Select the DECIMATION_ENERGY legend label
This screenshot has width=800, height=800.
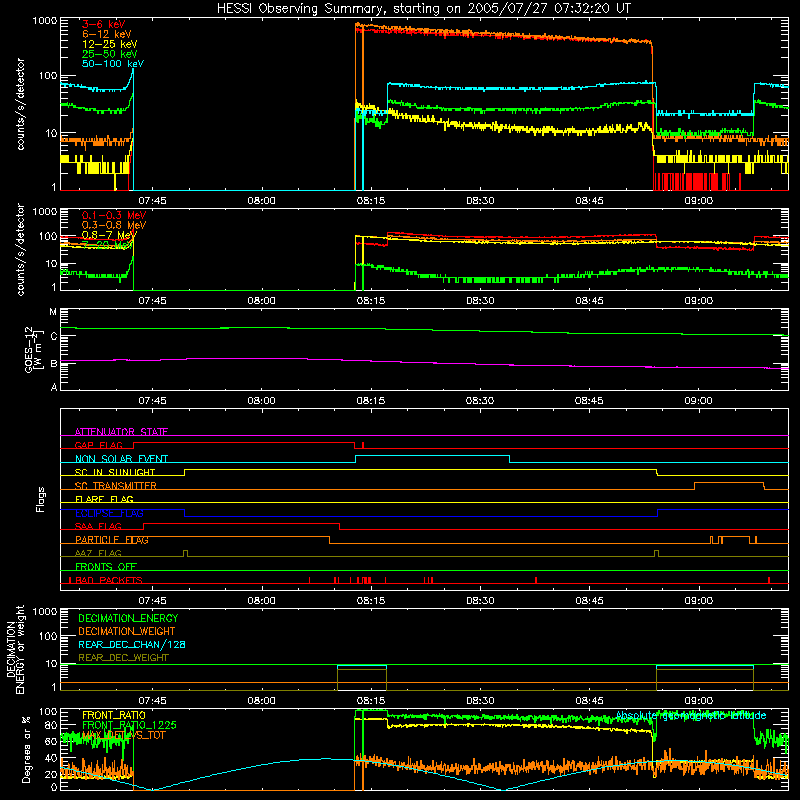pos(128,618)
